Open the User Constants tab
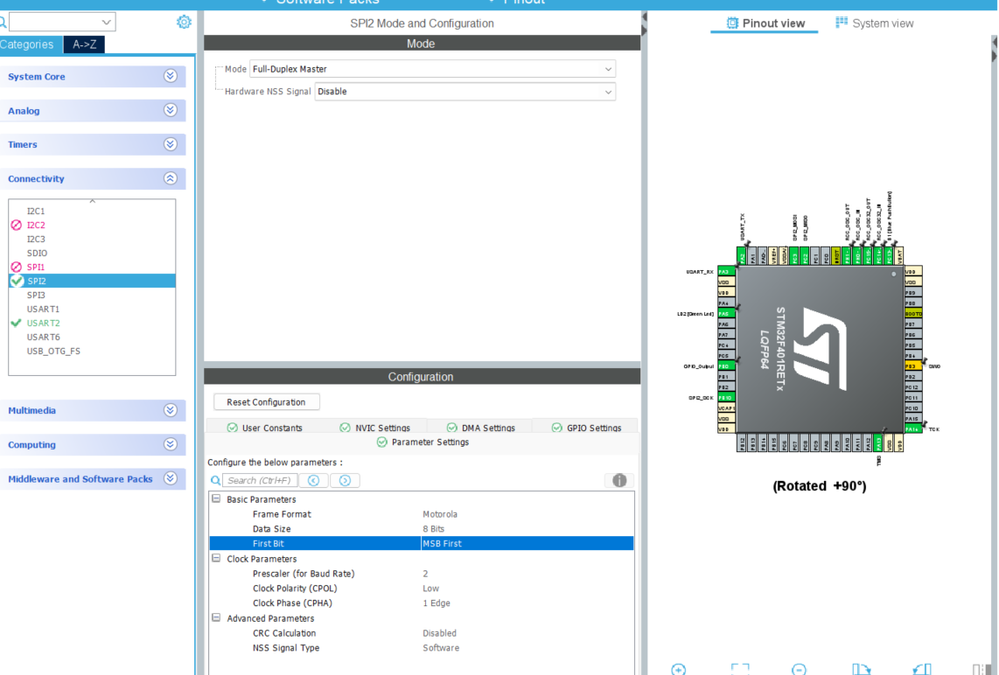The width and height of the screenshot is (999, 675). (264, 428)
